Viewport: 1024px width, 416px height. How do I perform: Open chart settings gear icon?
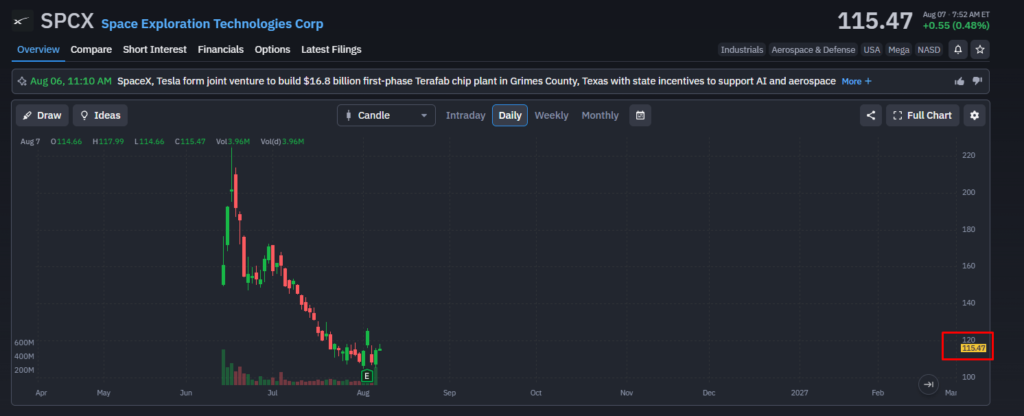(x=974, y=116)
